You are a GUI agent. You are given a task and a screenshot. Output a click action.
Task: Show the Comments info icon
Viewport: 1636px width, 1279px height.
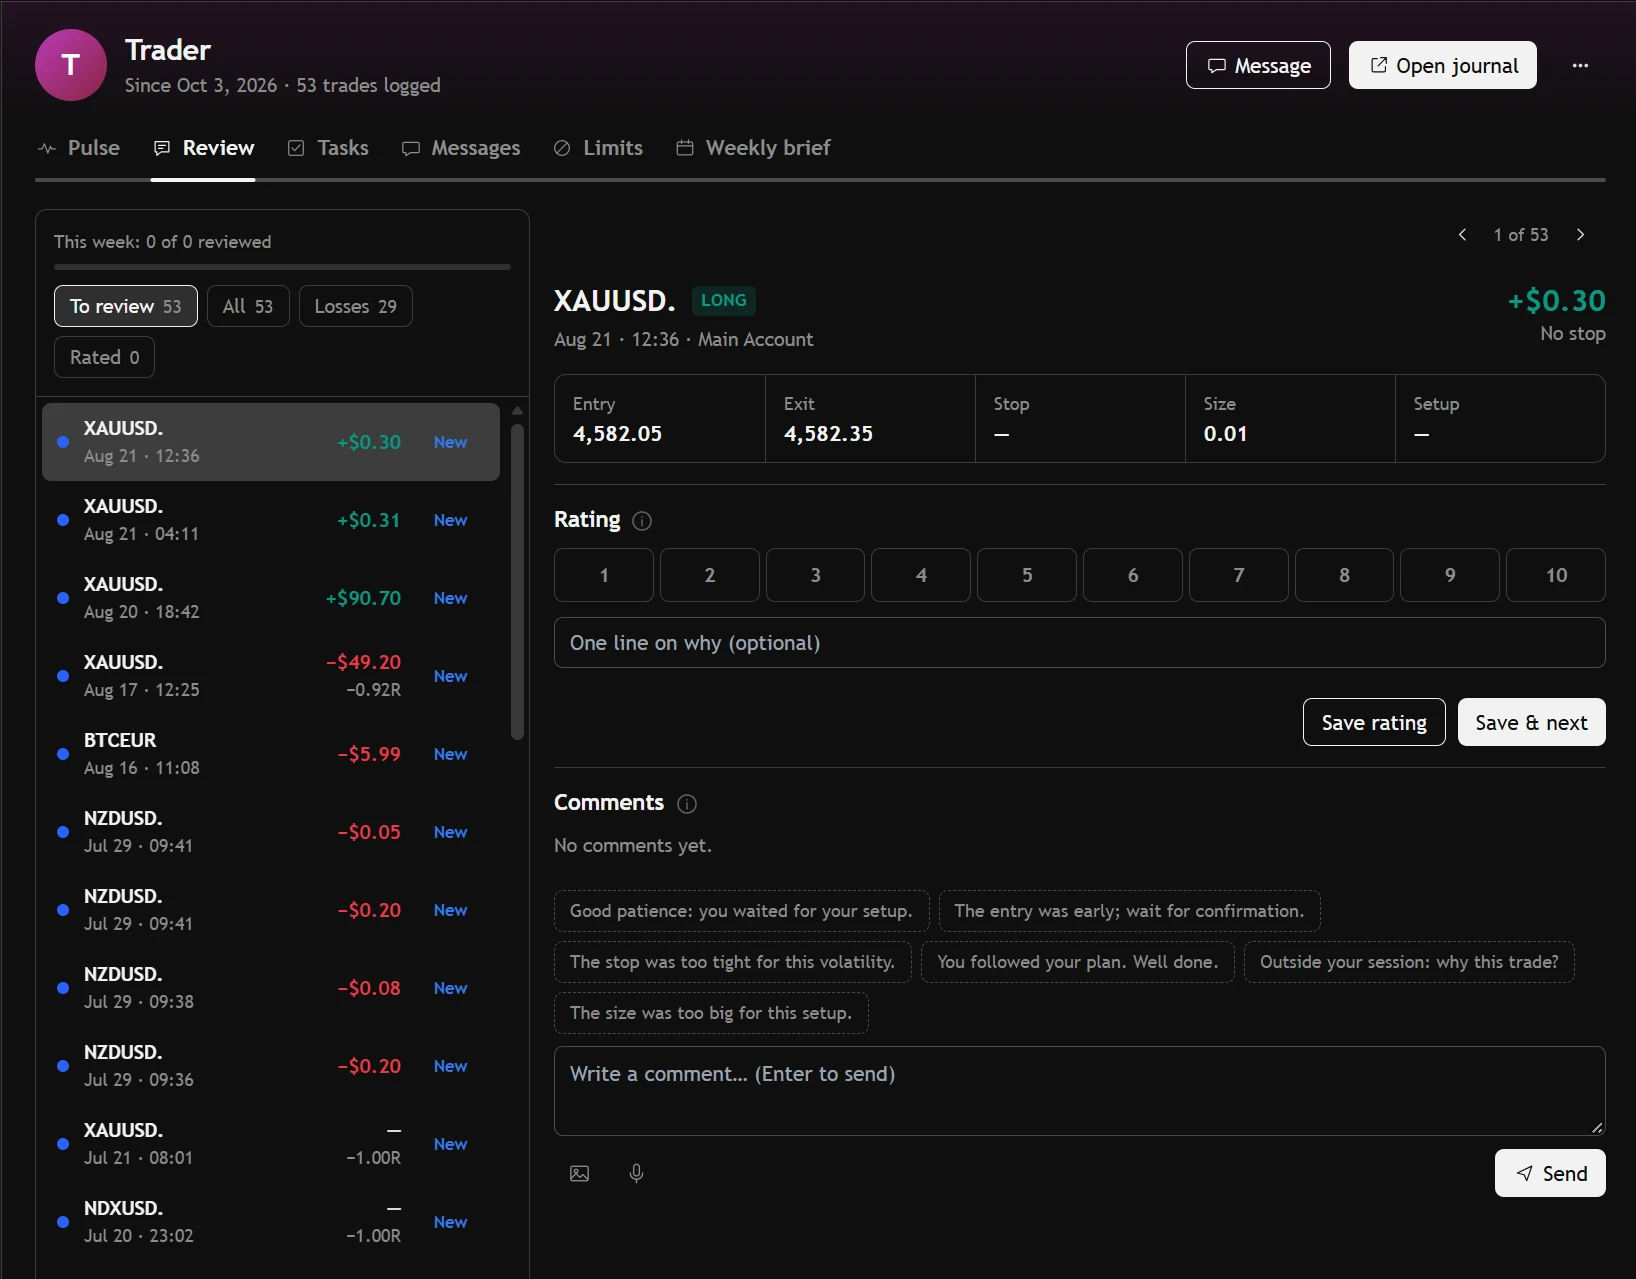tap(687, 804)
